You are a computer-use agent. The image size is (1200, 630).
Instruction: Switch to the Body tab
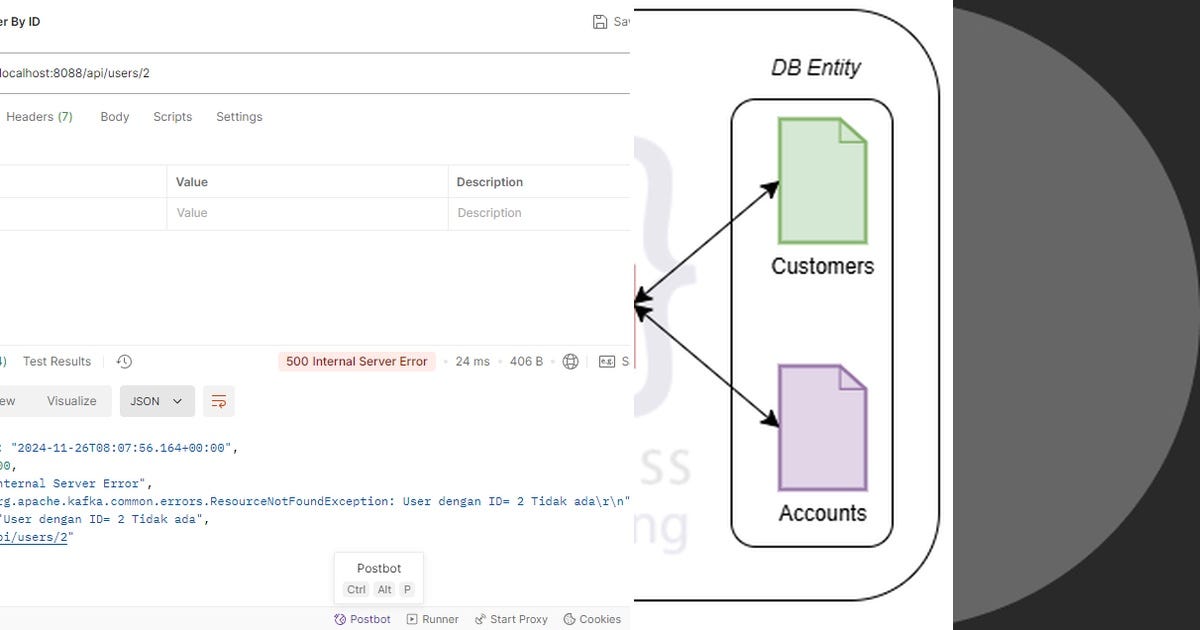(114, 116)
